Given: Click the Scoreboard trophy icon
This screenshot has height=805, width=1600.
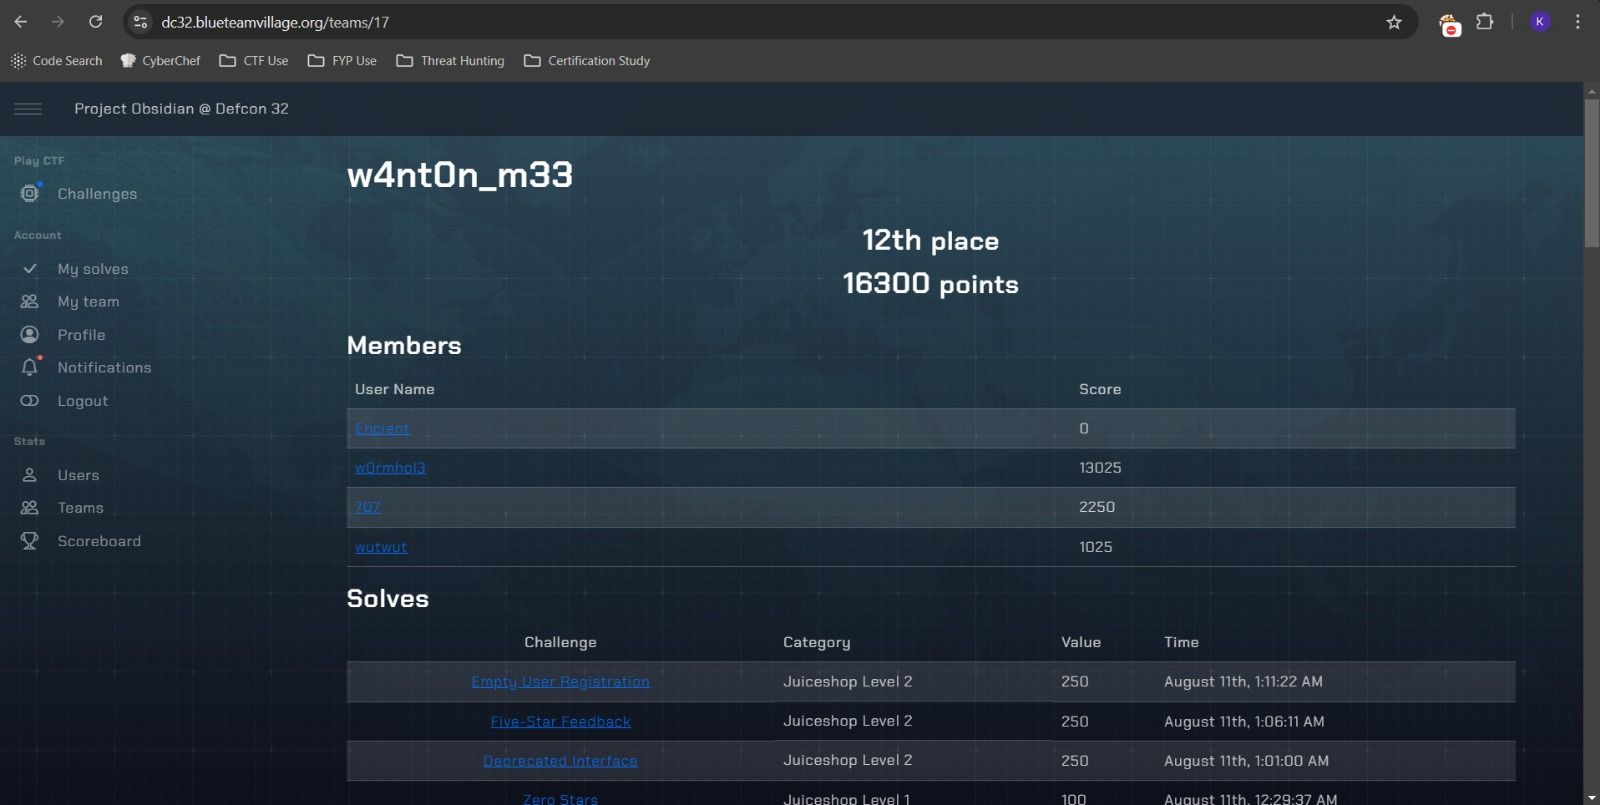Looking at the screenshot, I should (x=30, y=541).
